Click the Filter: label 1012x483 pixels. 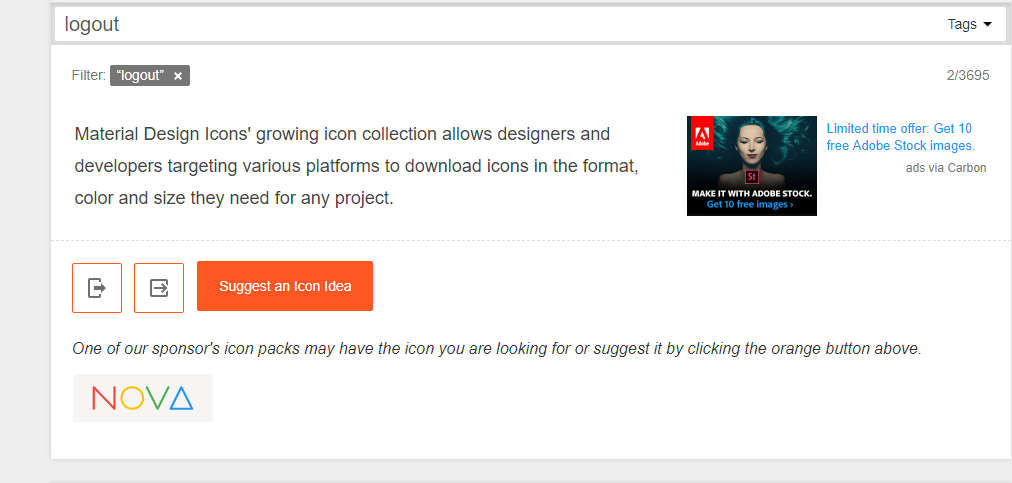tap(89, 76)
